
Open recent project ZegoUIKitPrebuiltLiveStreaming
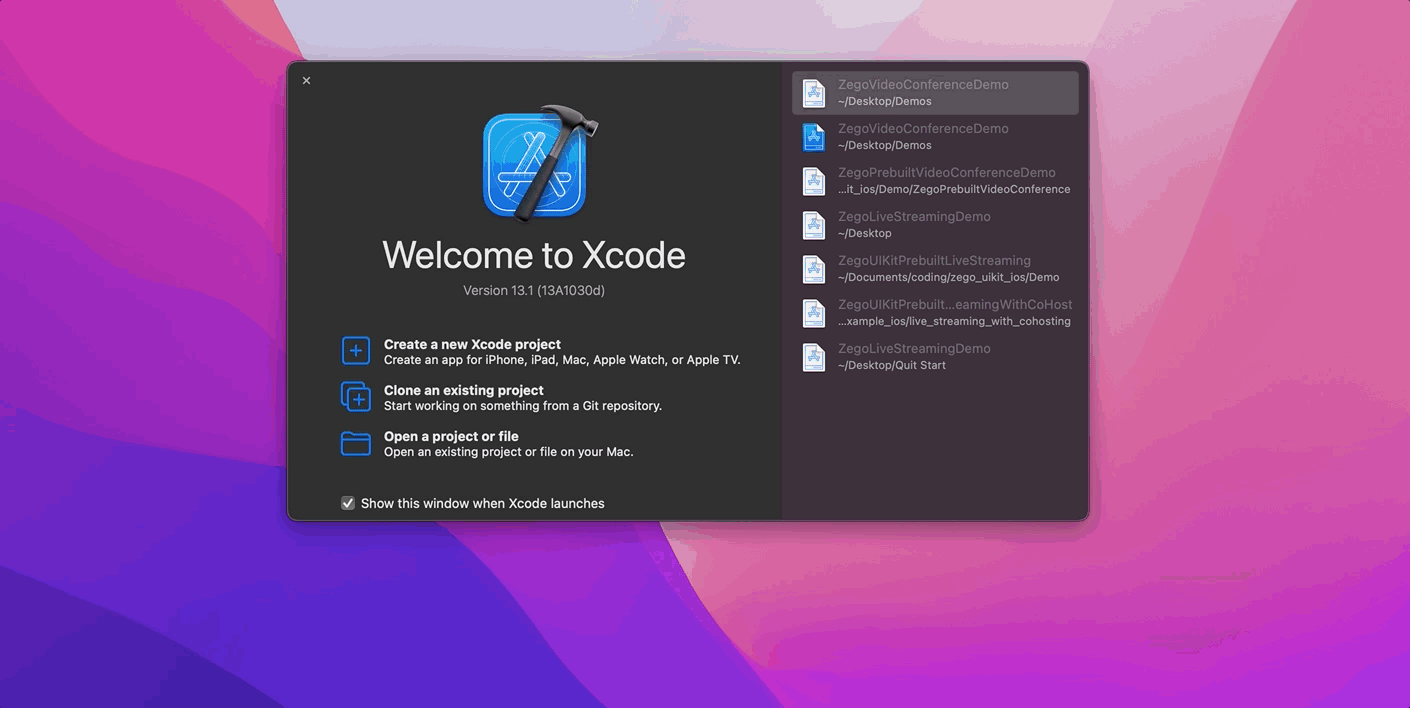[x=934, y=261]
